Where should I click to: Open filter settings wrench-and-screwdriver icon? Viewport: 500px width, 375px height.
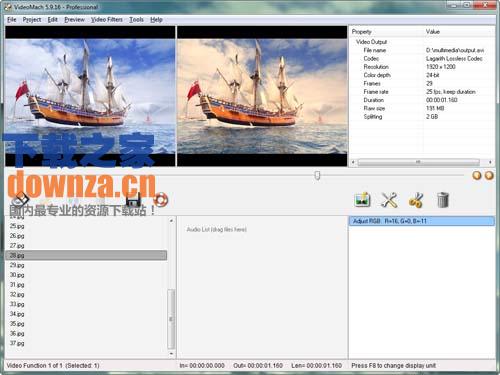click(389, 200)
